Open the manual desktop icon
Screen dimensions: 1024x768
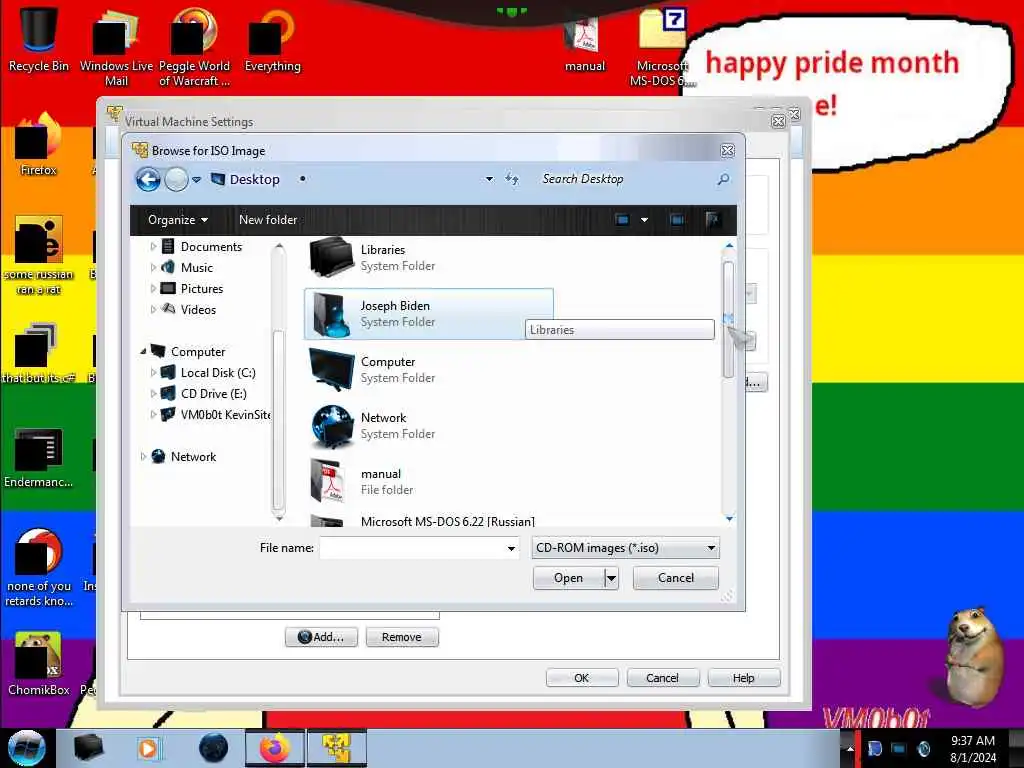click(x=584, y=43)
